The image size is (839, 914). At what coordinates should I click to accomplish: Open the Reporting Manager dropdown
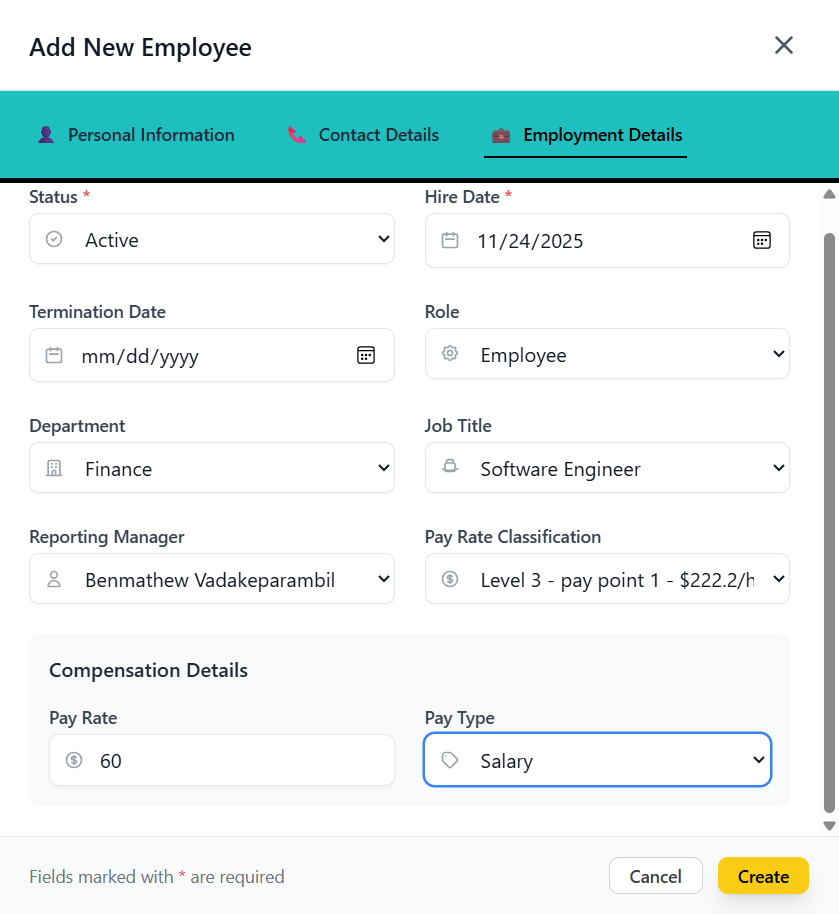point(212,579)
